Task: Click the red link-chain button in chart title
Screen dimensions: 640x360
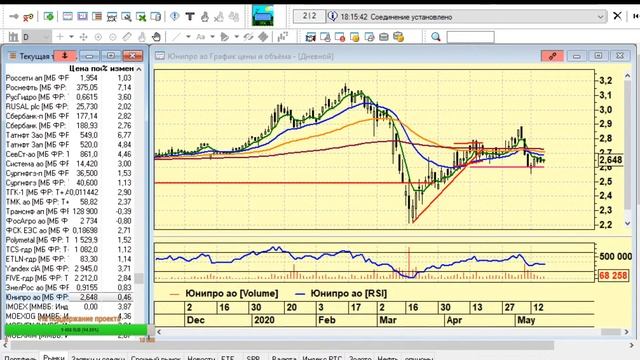Action: coord(552,56)
